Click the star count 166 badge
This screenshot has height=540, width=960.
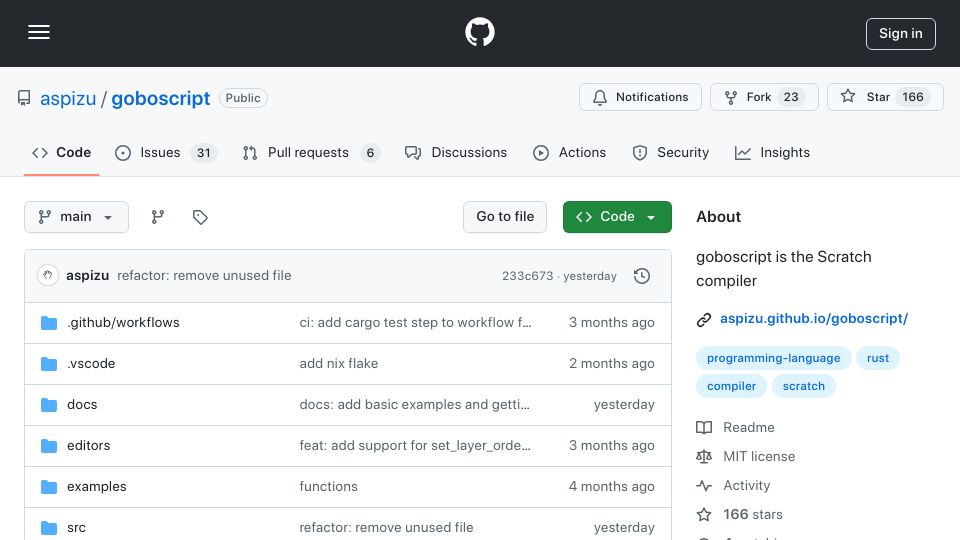[x=912, y=97]
